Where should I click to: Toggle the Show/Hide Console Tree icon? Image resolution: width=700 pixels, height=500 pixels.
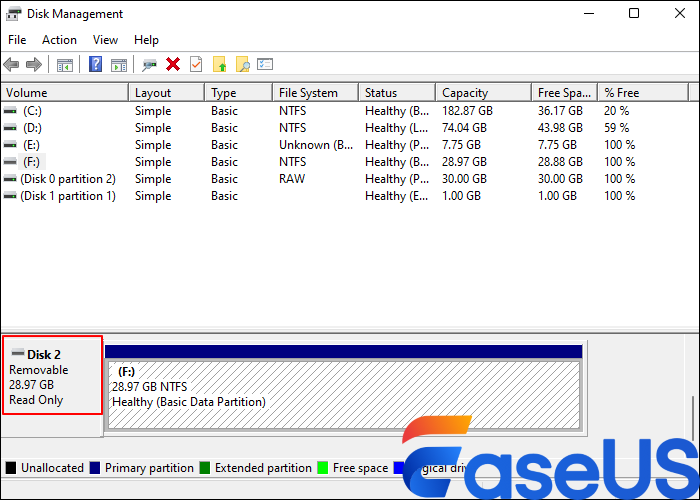[x=65, y=65]
